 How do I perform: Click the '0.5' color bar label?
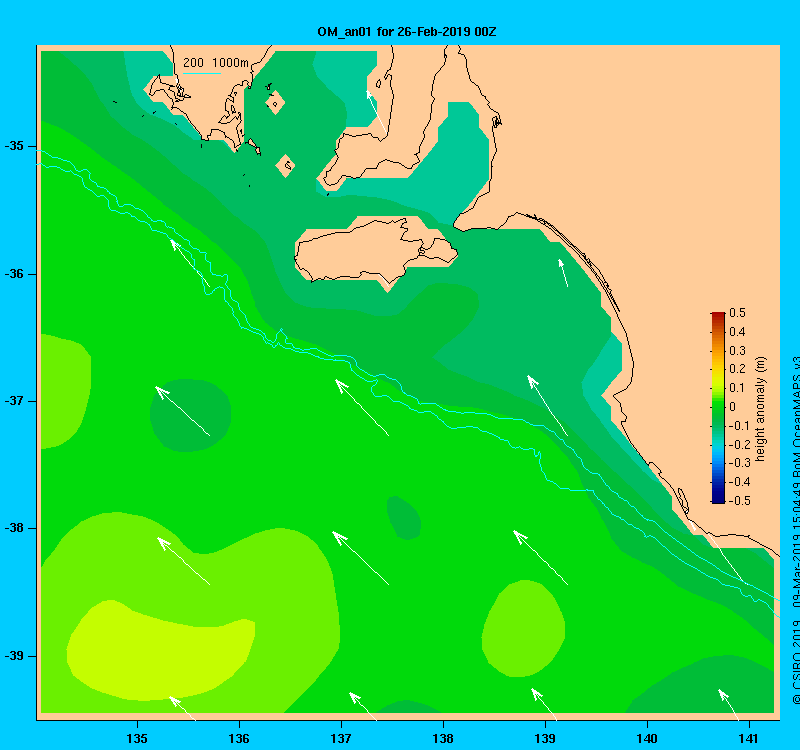click(x=737, y=313)
